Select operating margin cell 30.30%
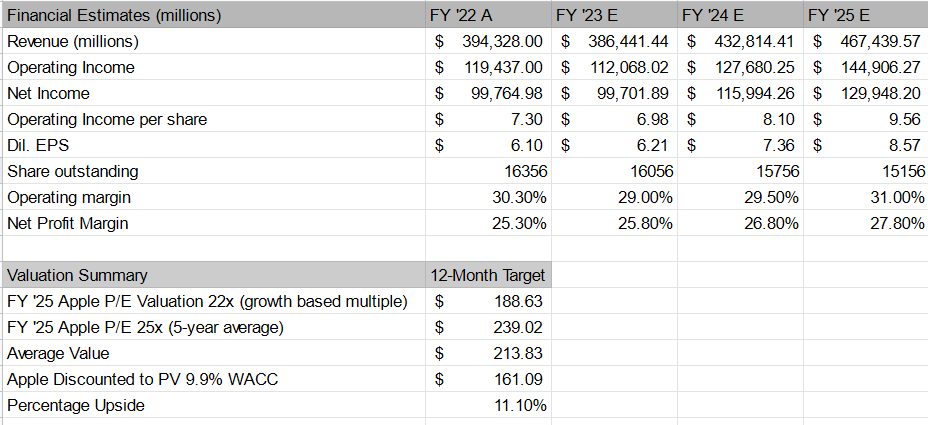 point(488,197)
